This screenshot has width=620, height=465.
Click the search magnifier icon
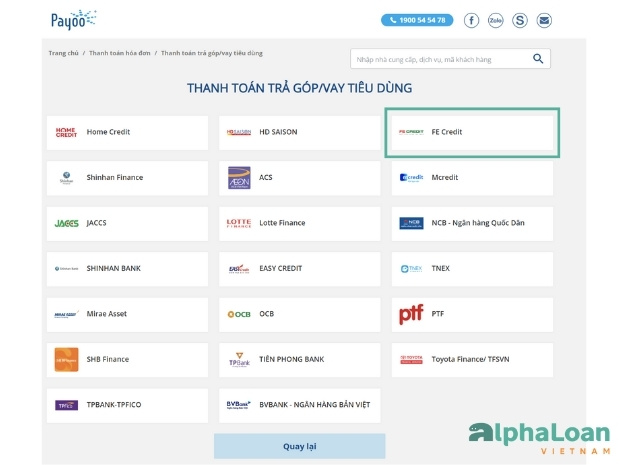tap(538, 59)
